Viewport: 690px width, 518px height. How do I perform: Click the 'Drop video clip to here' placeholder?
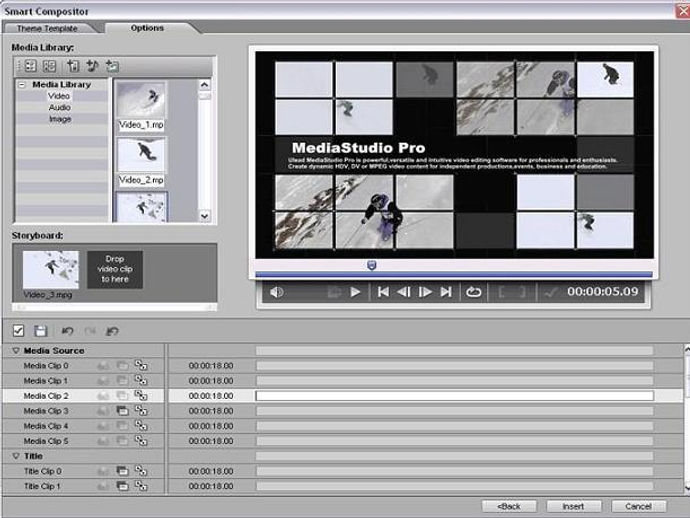tap(115, 269)
